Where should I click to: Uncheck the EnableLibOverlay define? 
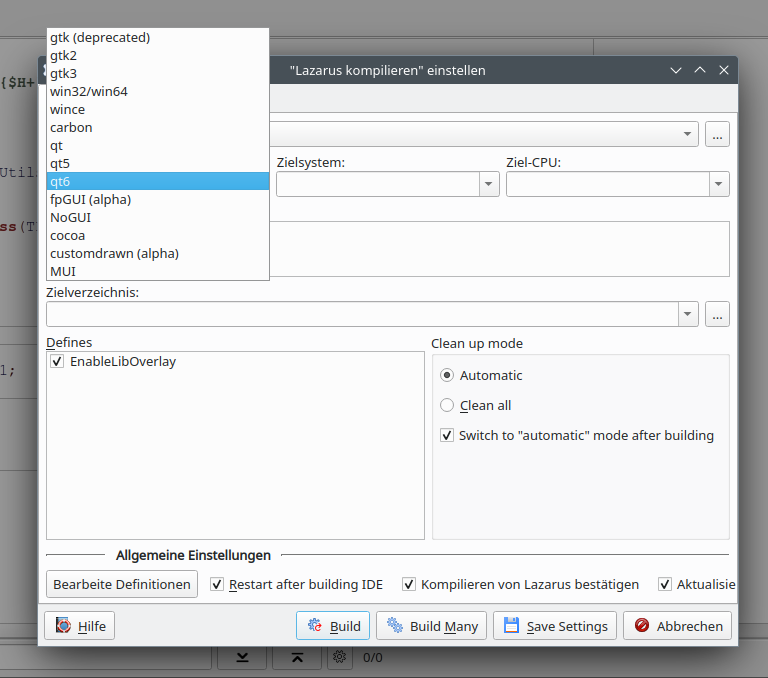57,362
